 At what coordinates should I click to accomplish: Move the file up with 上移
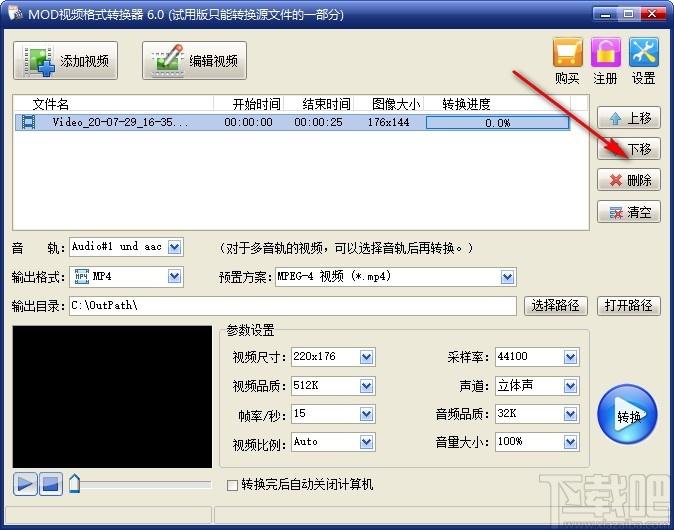(629, 118)
